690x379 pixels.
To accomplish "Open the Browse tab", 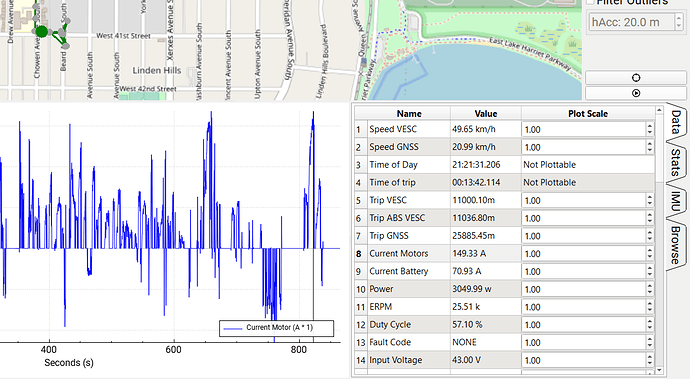I will coord(675,245).
